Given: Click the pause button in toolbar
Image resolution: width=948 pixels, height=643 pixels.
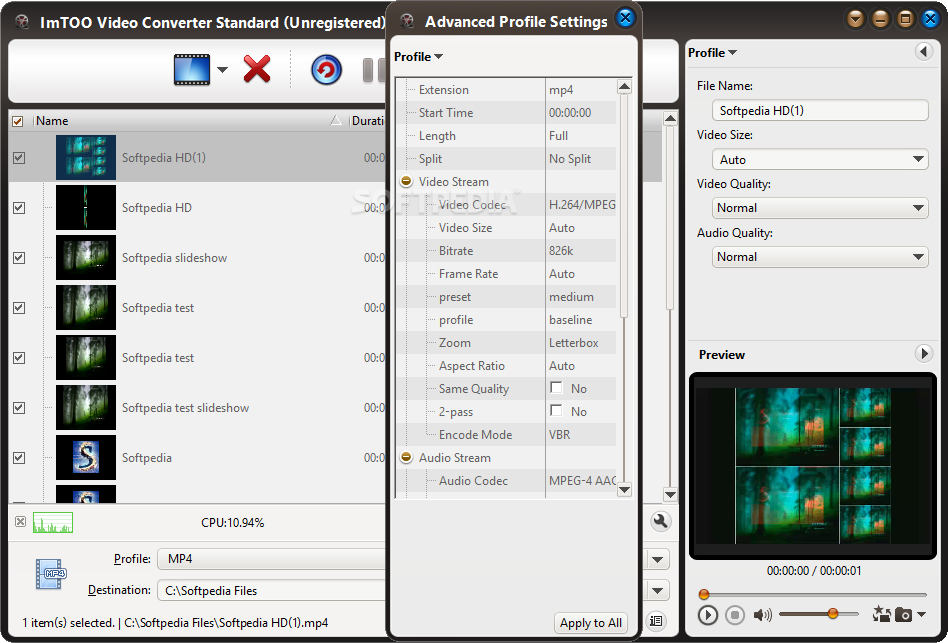Looking at the screenshot, I should tap(374, 70).
